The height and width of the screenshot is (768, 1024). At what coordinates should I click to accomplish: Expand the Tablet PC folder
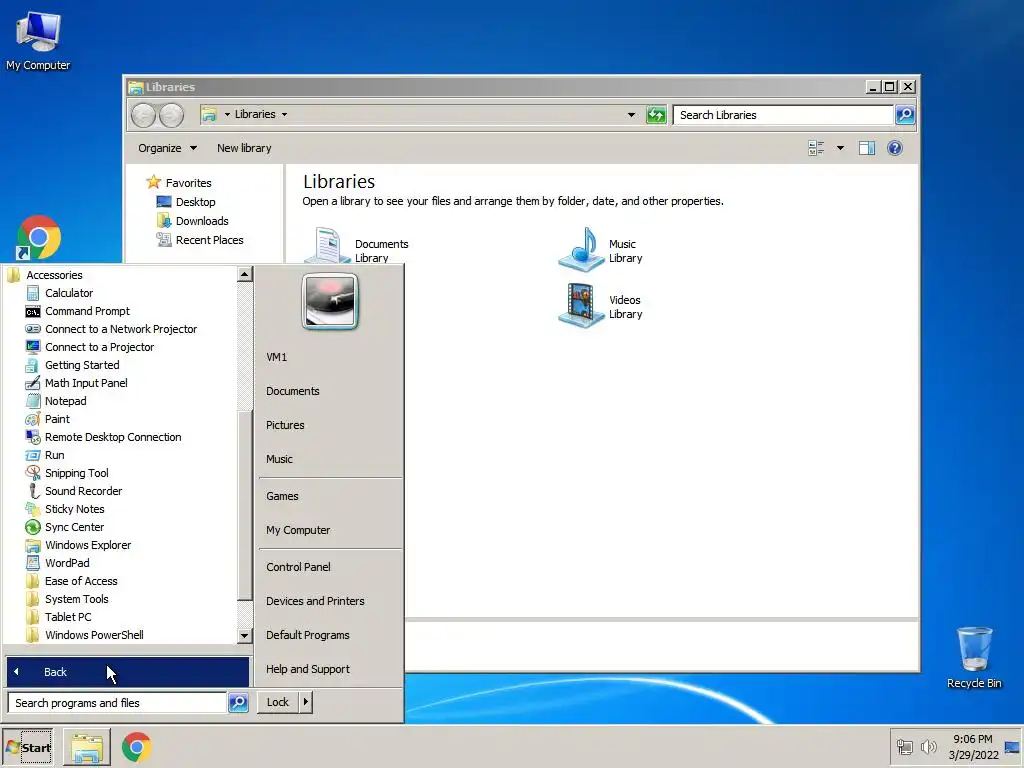coord(68,617)
